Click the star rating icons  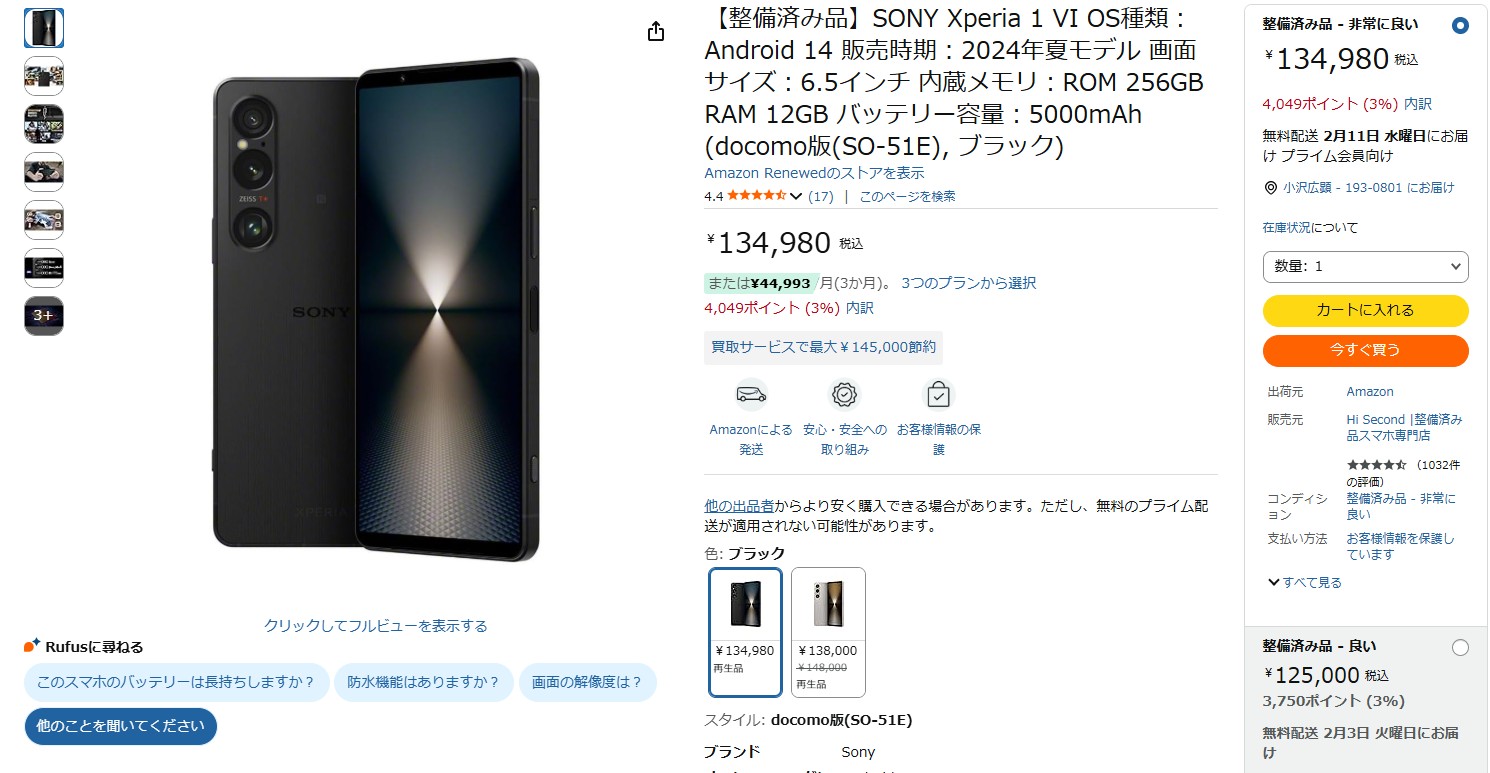757,196
